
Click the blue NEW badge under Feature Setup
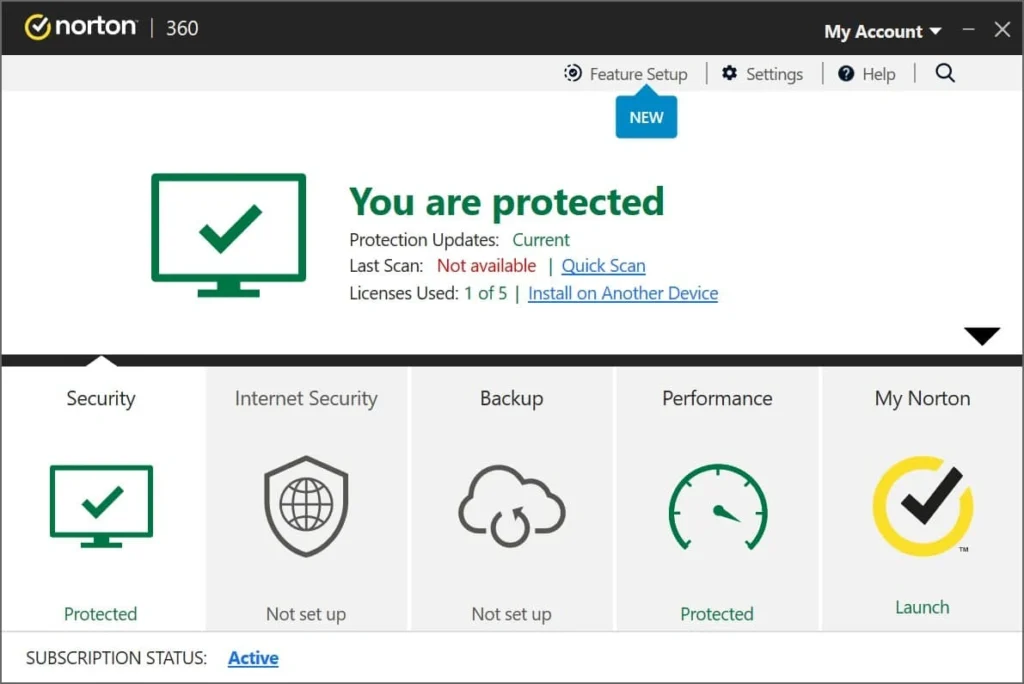646,118
